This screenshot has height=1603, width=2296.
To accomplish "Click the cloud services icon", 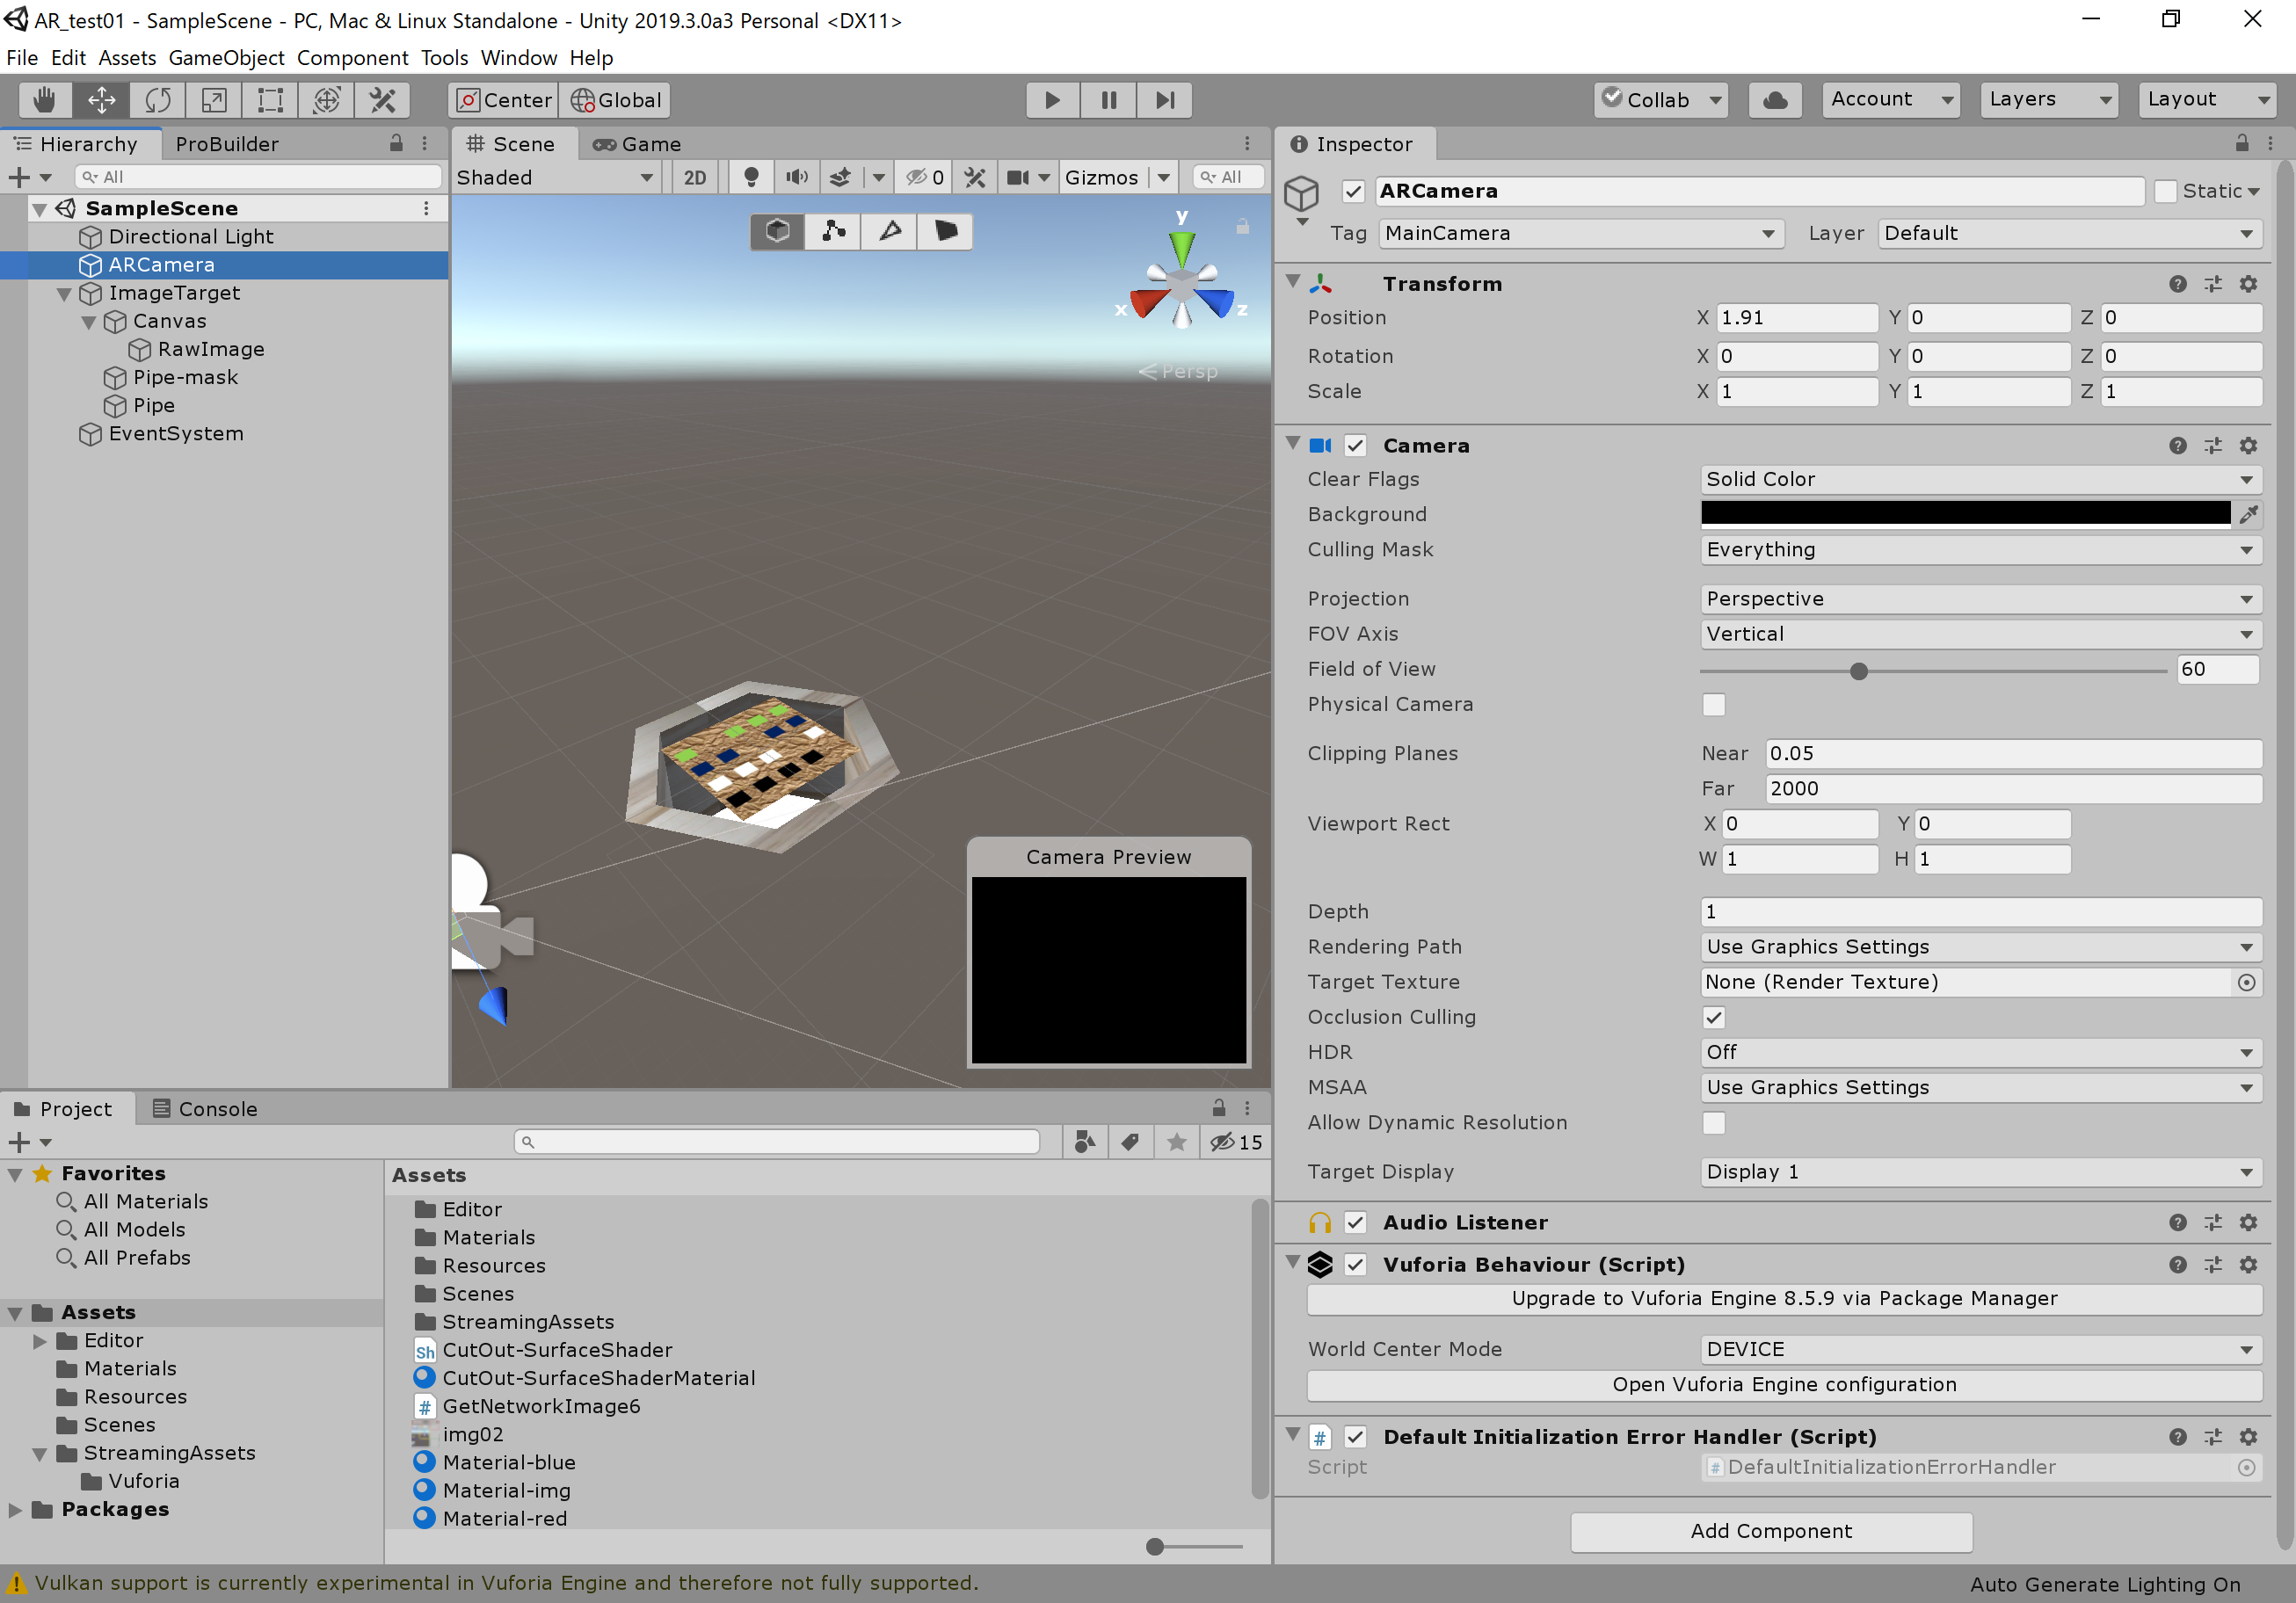I will pos(1775,100).
